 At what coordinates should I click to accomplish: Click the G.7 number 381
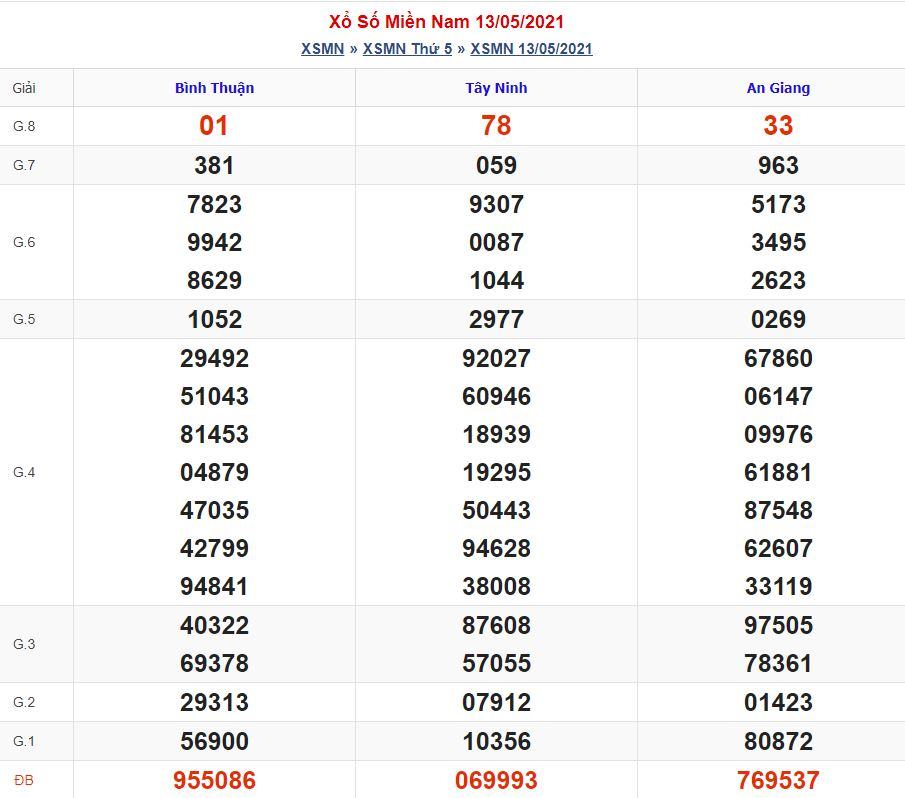point(214,166)
